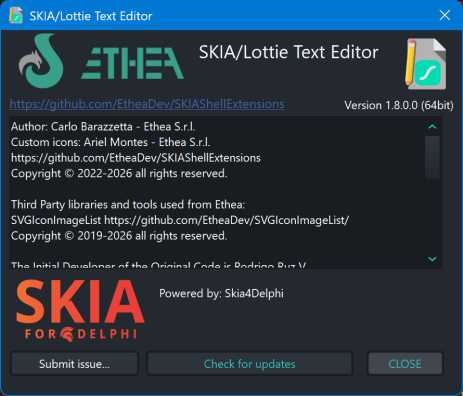Click the Spartan helmet in Delphi logo
The image size is (463, 396).
click(67, 334)
